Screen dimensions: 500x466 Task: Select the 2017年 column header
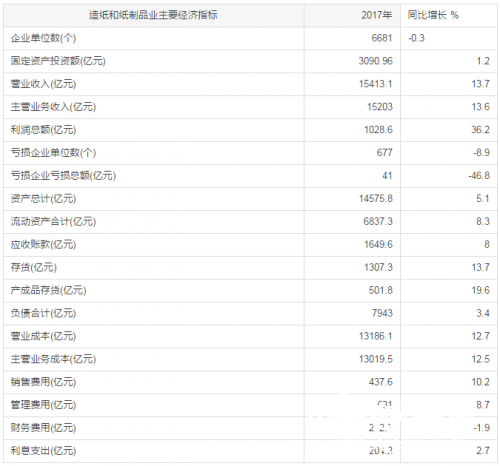click(x=377, y=15)
